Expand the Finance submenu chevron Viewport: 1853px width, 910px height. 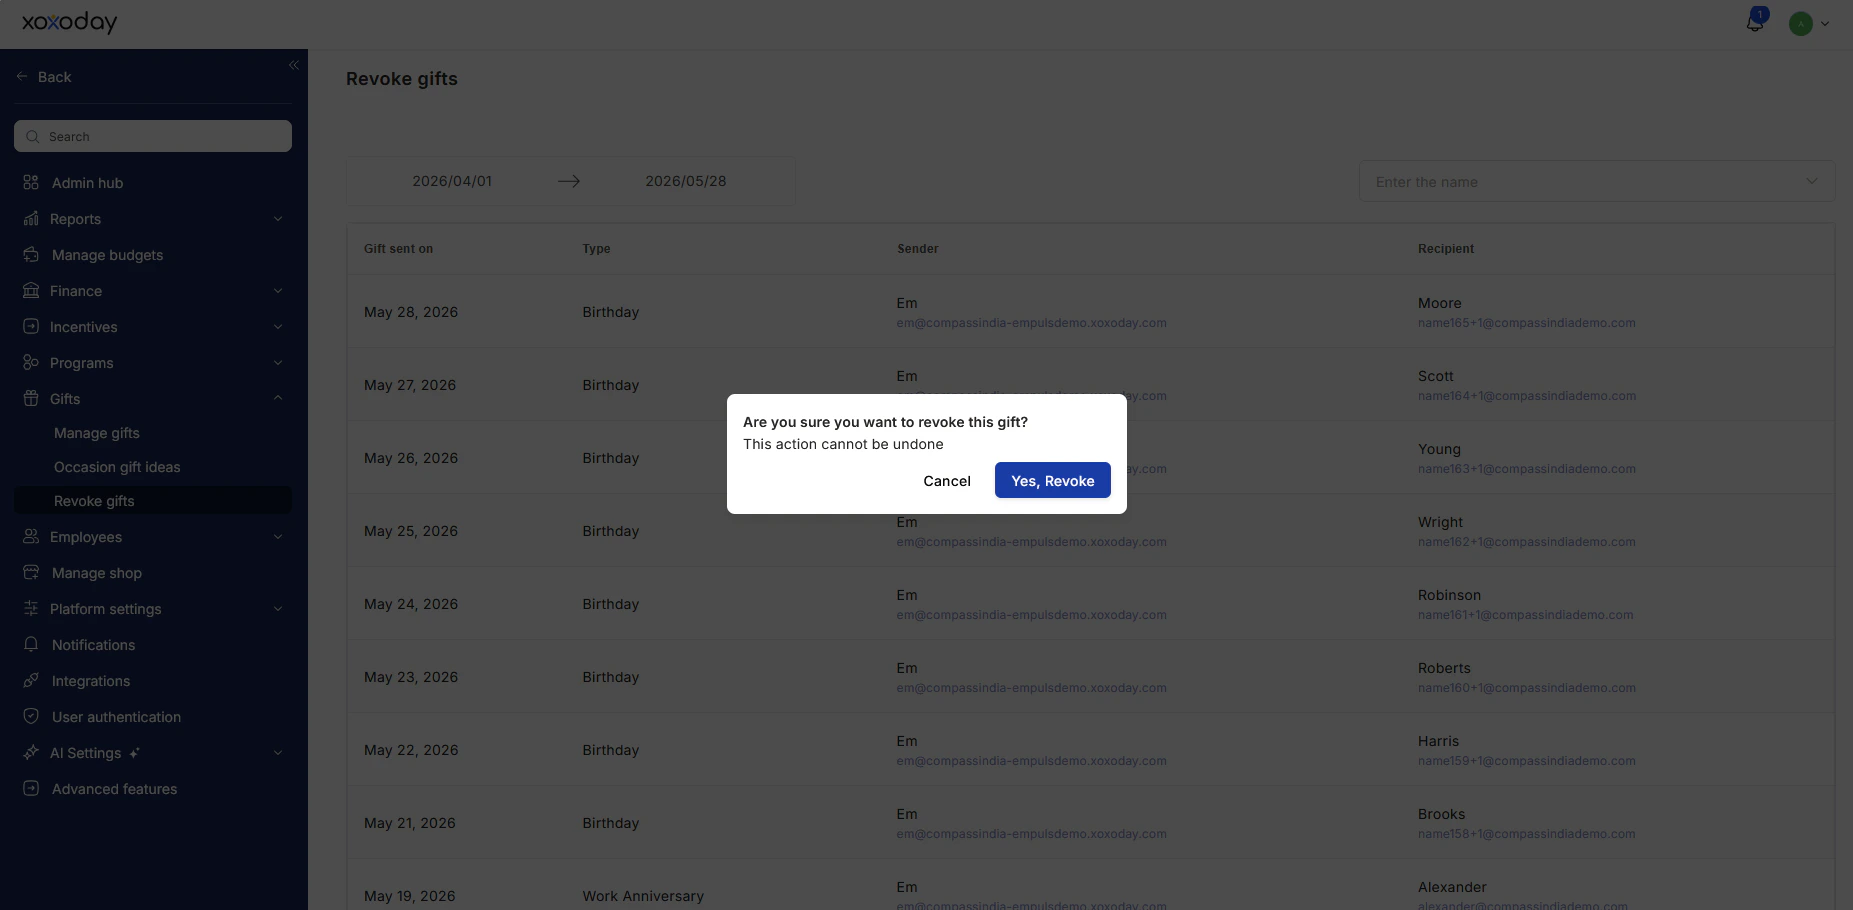click(278, 290)
